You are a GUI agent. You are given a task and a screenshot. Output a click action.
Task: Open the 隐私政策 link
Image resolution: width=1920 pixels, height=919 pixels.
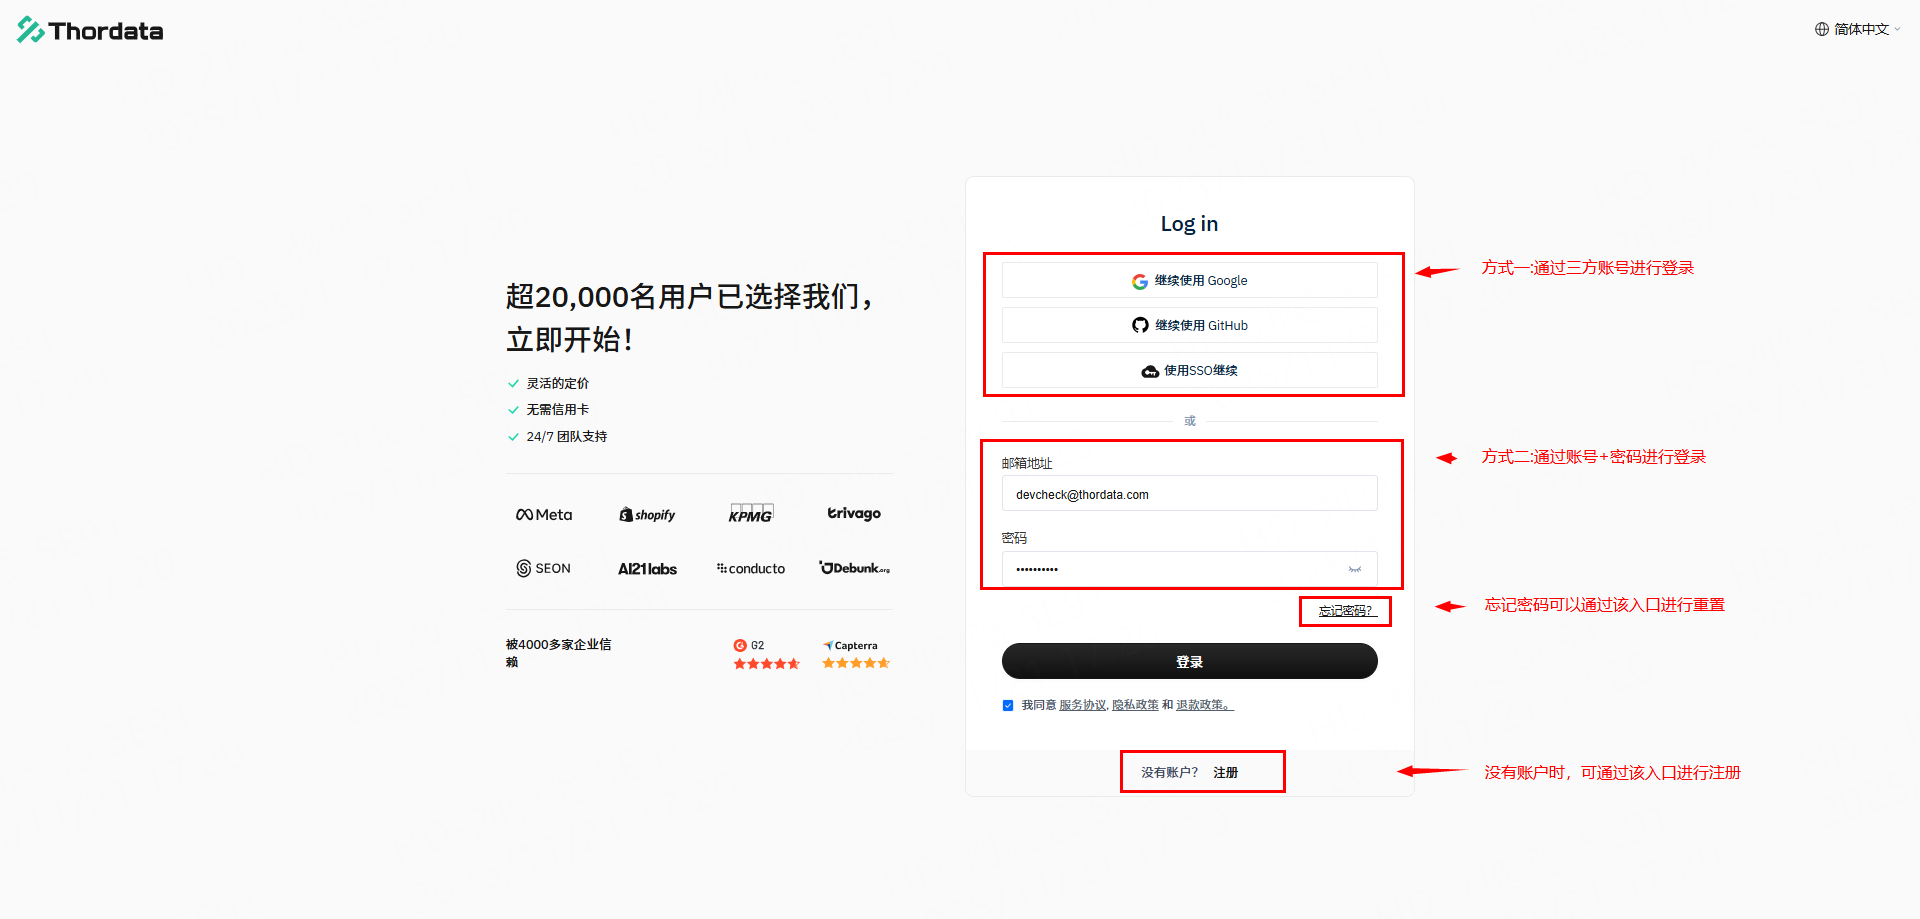click(1135, 705)
